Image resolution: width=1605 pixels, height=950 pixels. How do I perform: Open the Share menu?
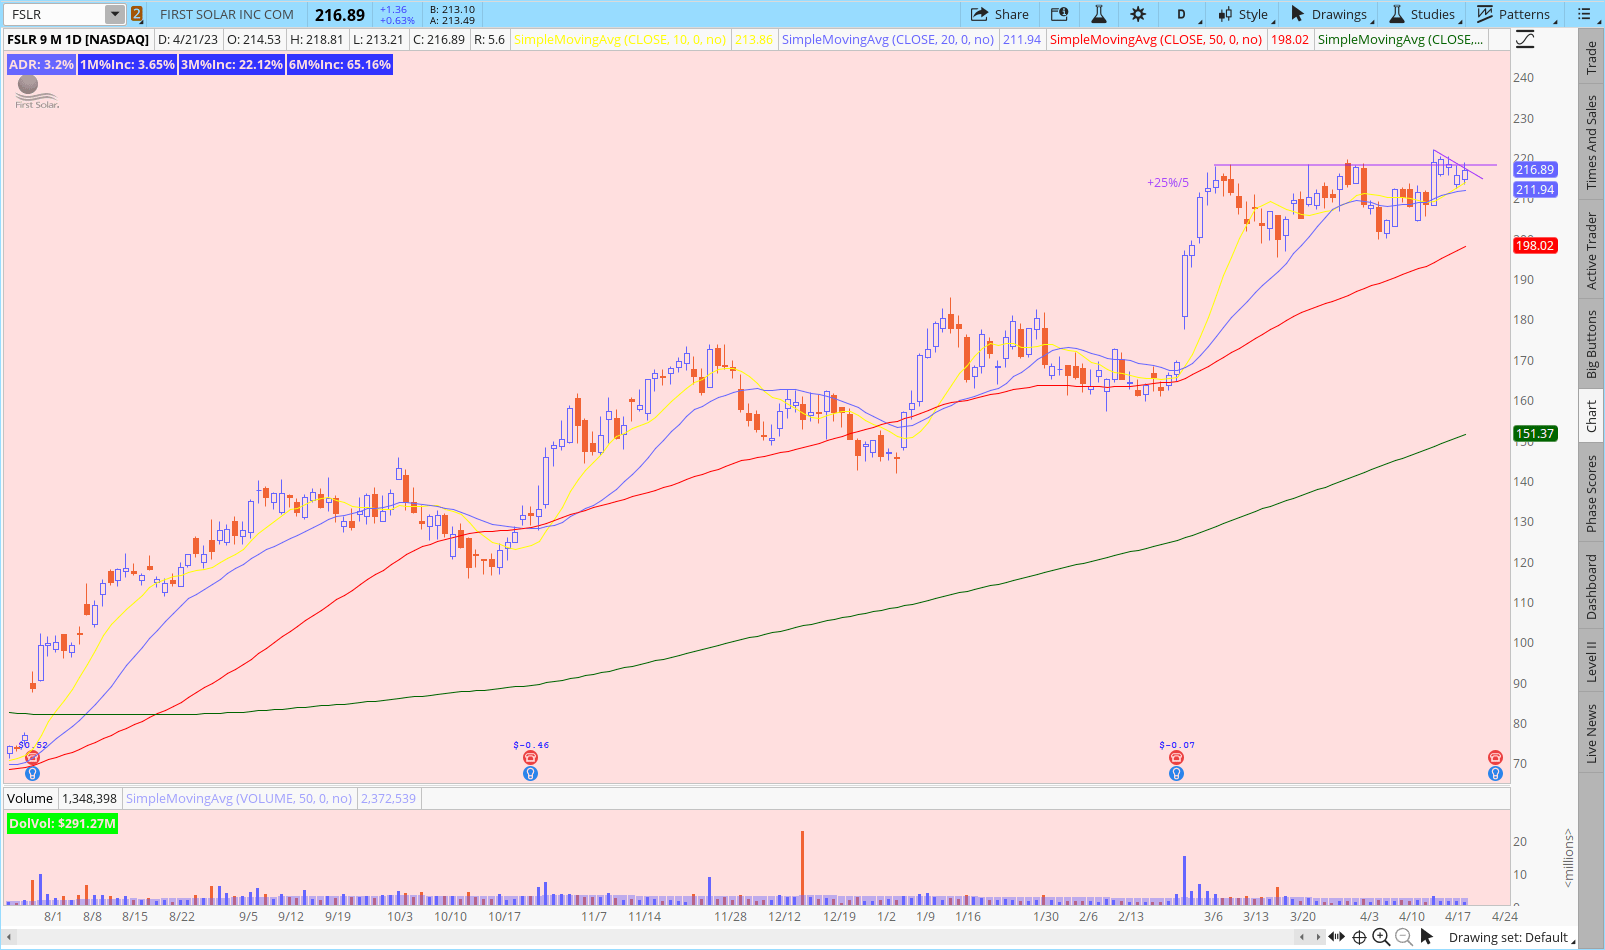[x=1000, y=14]
